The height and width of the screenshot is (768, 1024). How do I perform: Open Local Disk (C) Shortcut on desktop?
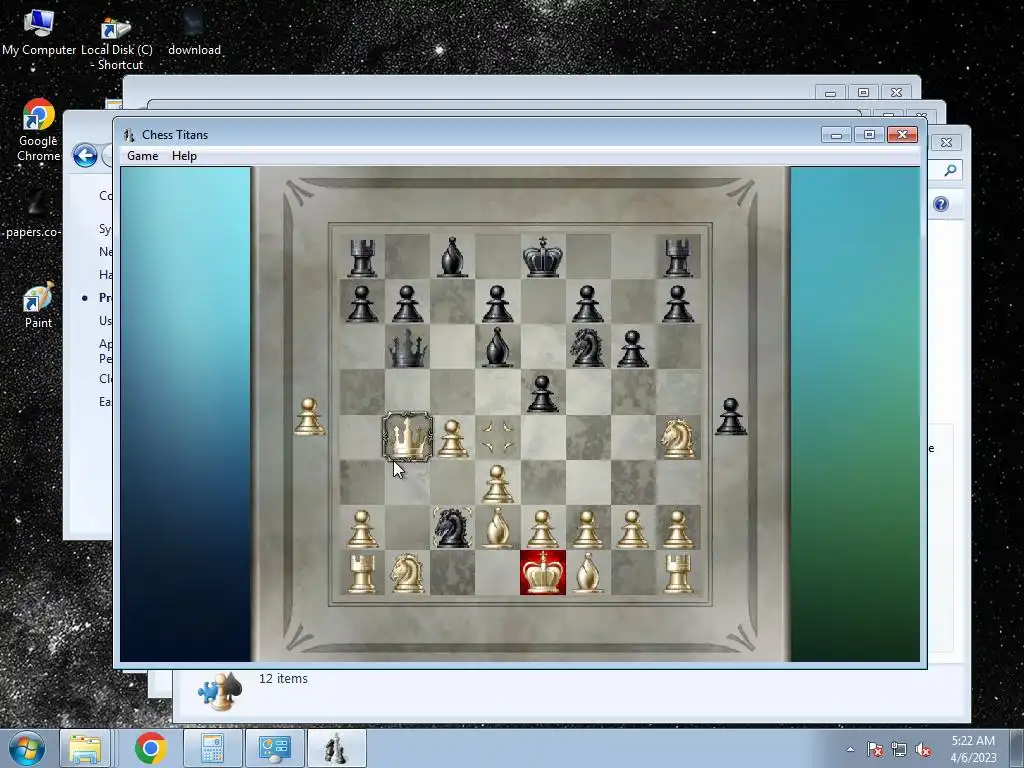point(117,43)
